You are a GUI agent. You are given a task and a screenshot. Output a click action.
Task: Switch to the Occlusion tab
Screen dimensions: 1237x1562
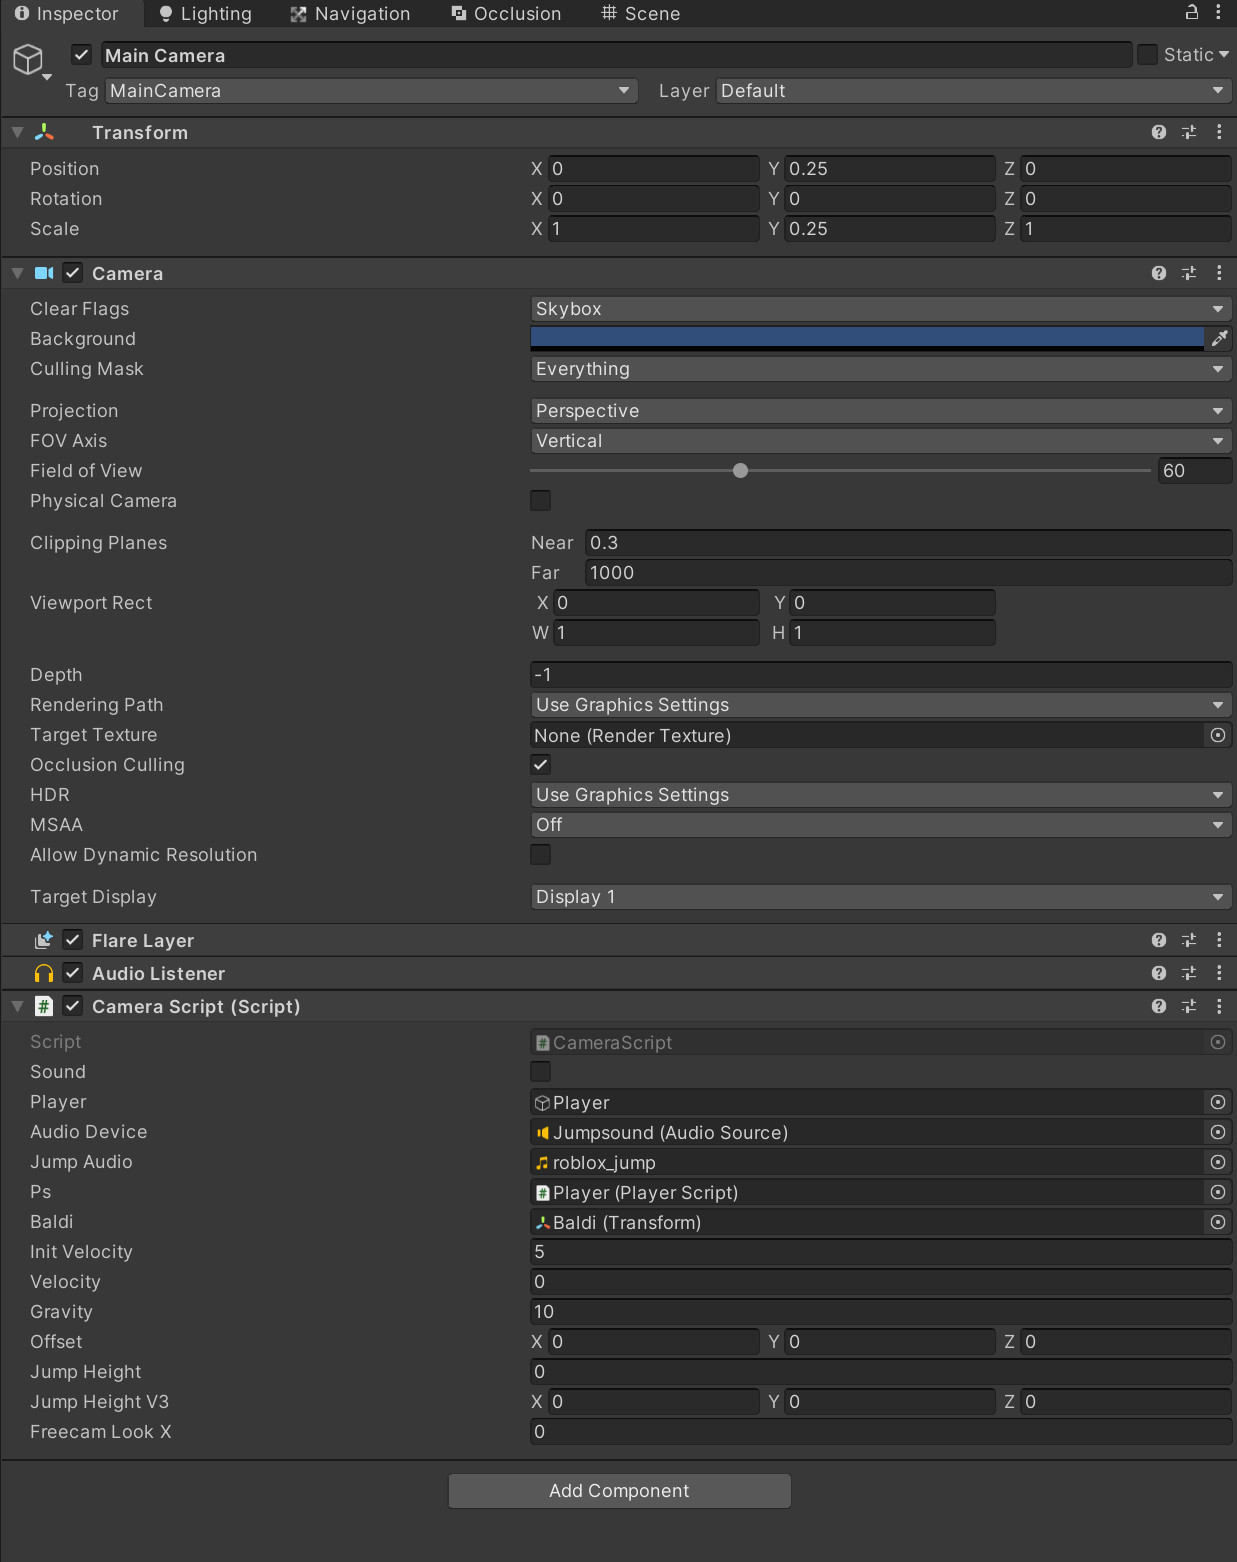(x=506, y=13)
